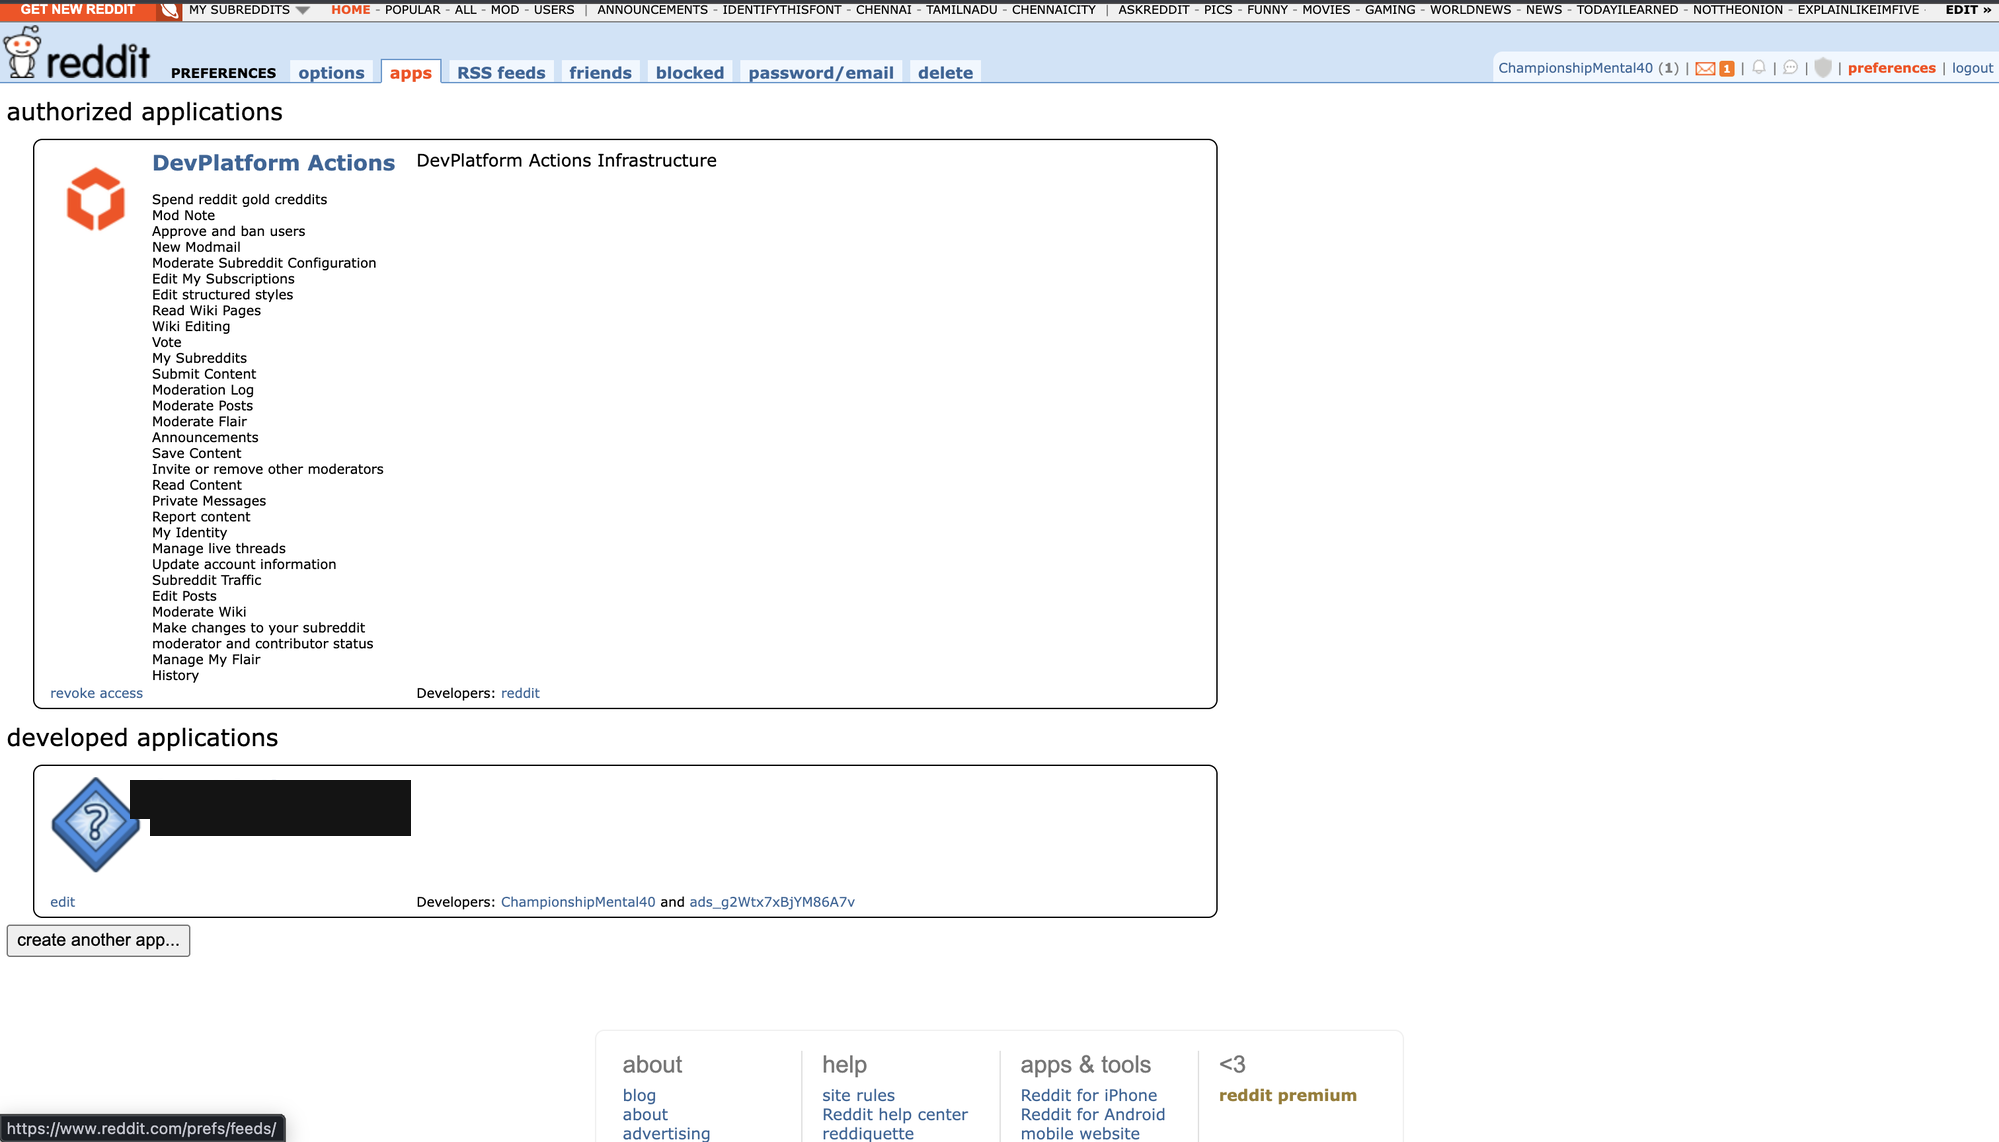Screen dimensions: 1999x1142
Task: Click the preferences link in header
Action: [x=1891, y=68]
